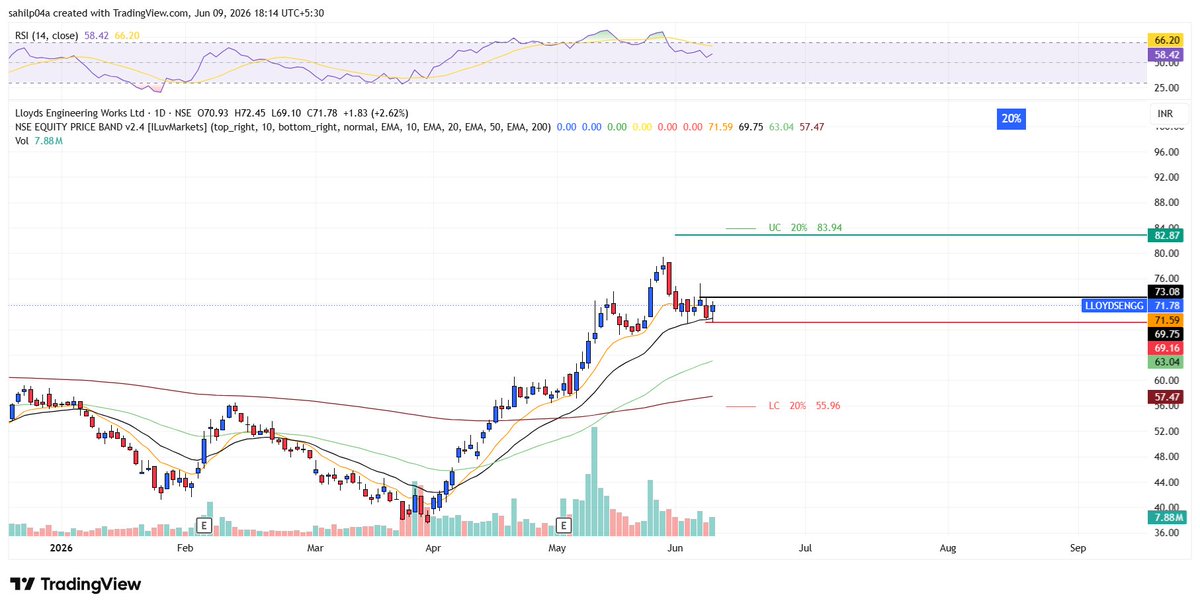Click the 44.00 price scale tick

pos(1166,482)
